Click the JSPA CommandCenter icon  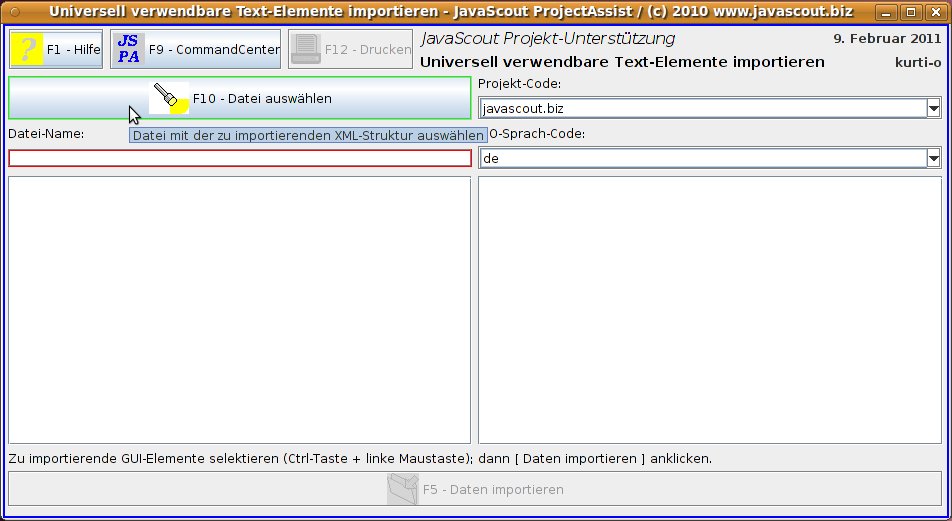(x=129, y=49)
